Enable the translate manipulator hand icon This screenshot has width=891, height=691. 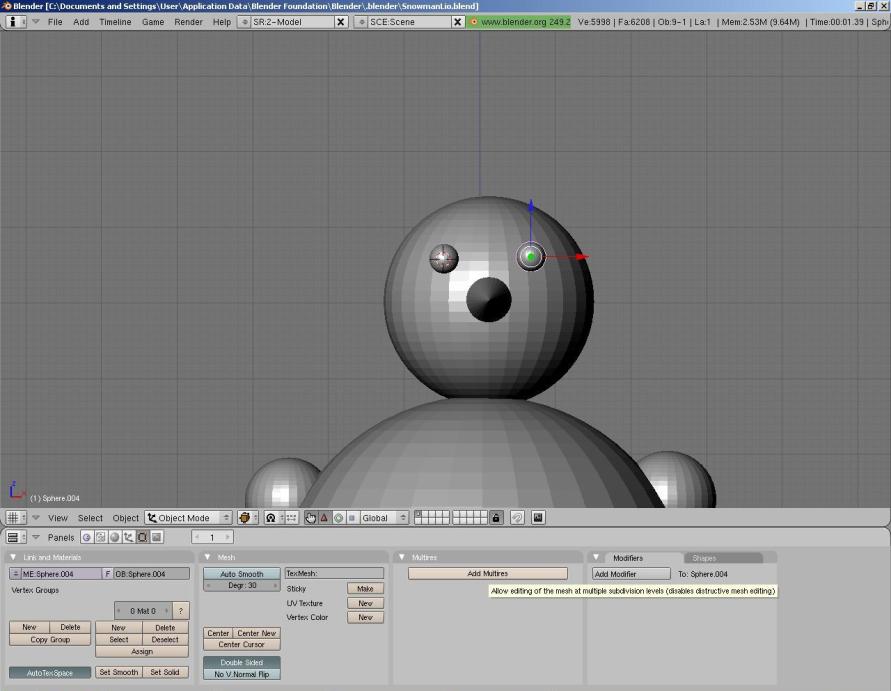coord(309,517)
